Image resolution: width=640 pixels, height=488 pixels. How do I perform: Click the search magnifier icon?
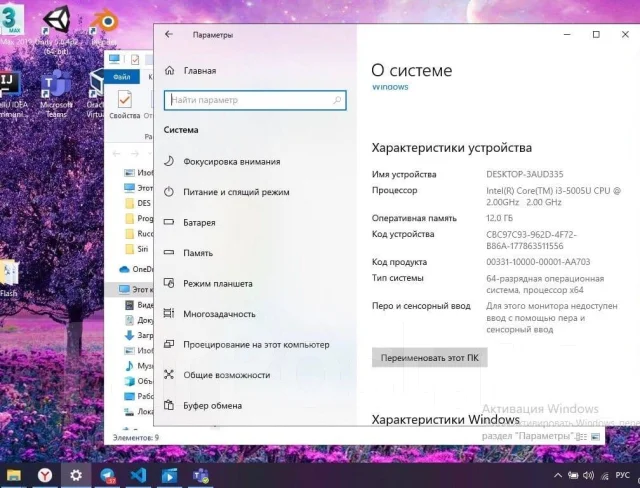[337, 100]
